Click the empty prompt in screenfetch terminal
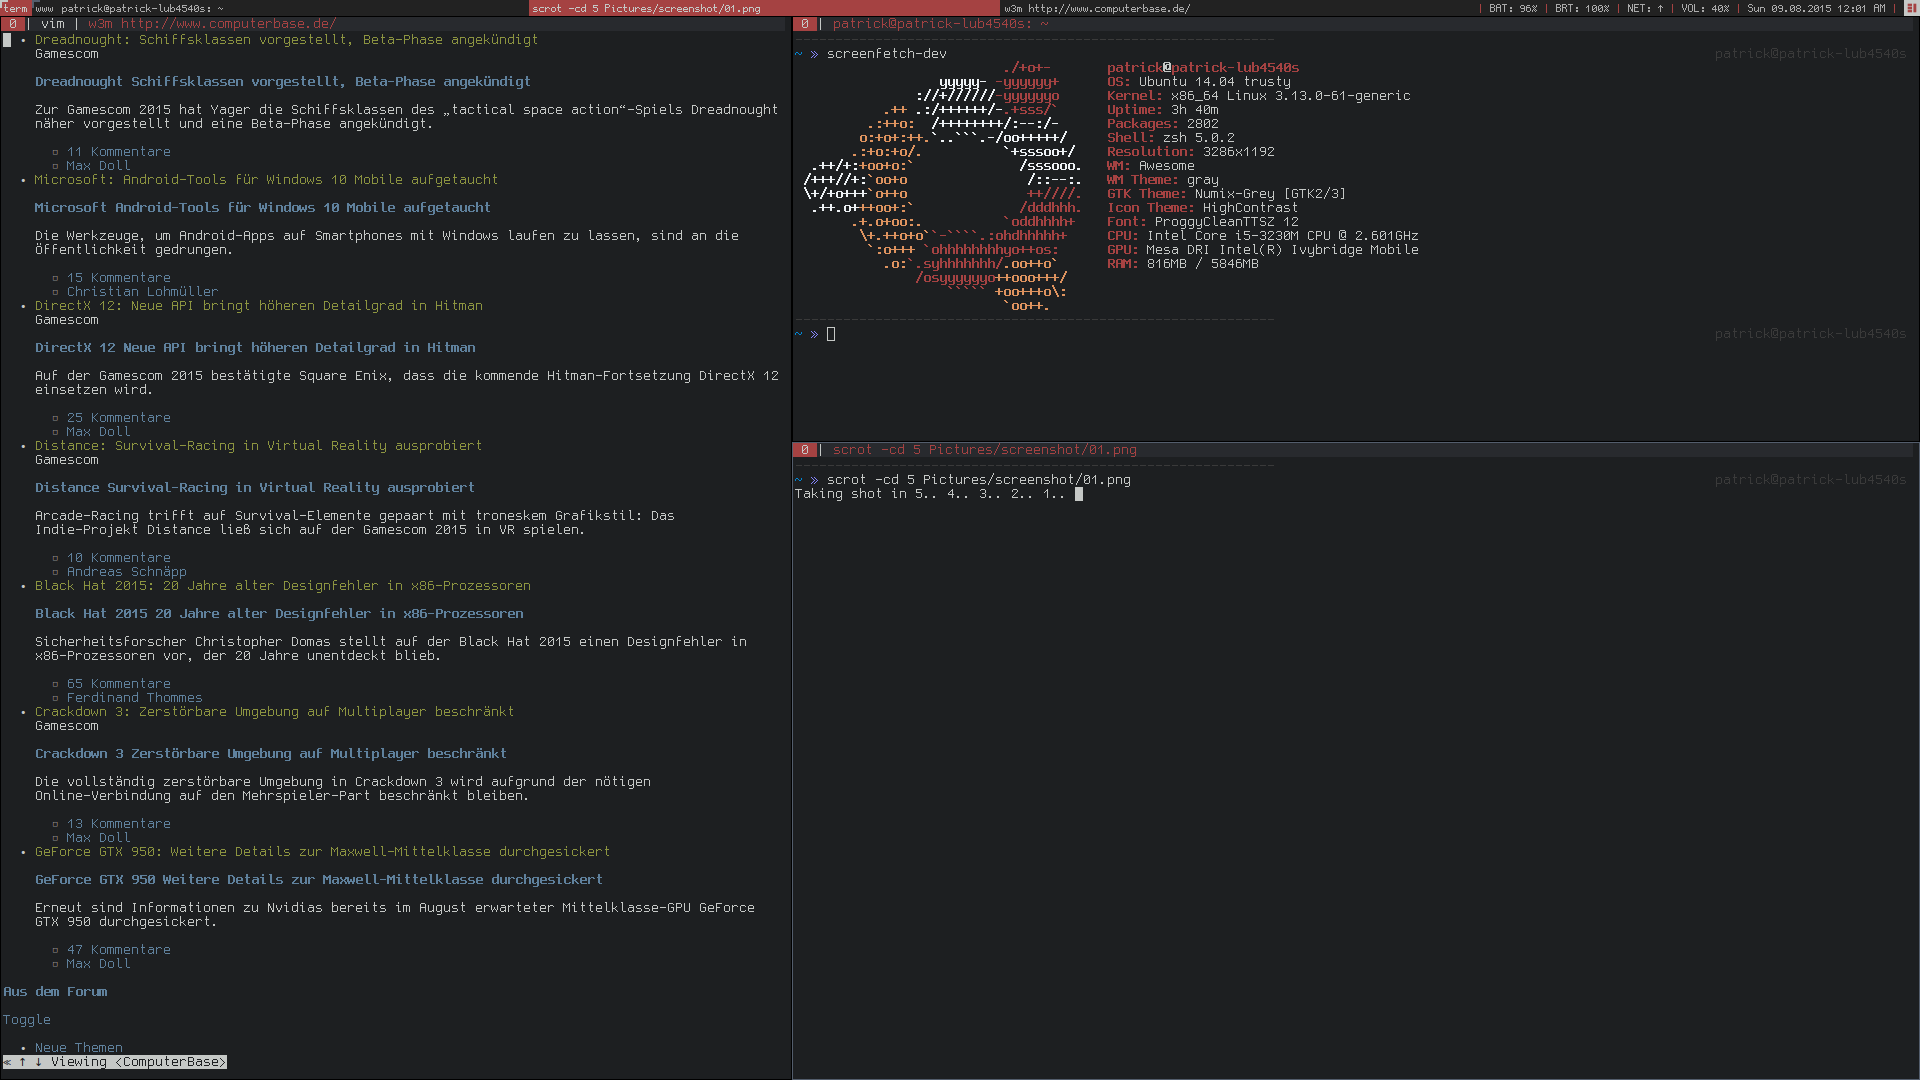 point(831,334)
